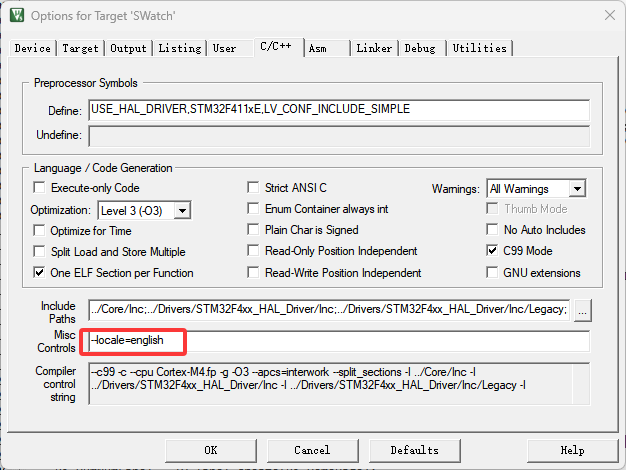Uncheck One ELF Section per Function
626x470 pixels.
tap(40, 272)
